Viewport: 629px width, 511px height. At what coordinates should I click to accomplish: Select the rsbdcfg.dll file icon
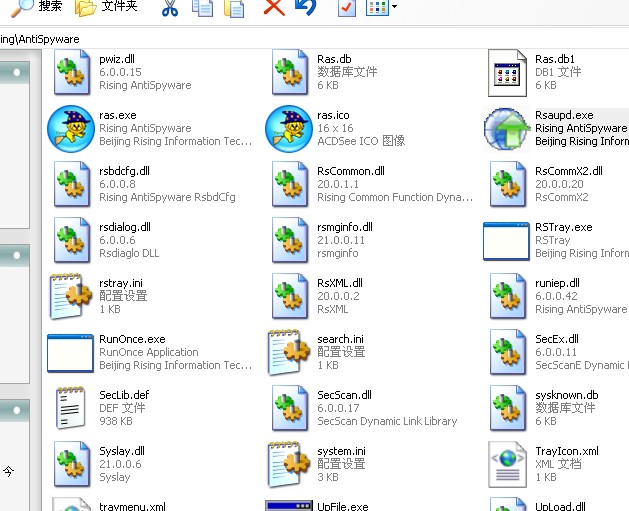coord(71,184)
